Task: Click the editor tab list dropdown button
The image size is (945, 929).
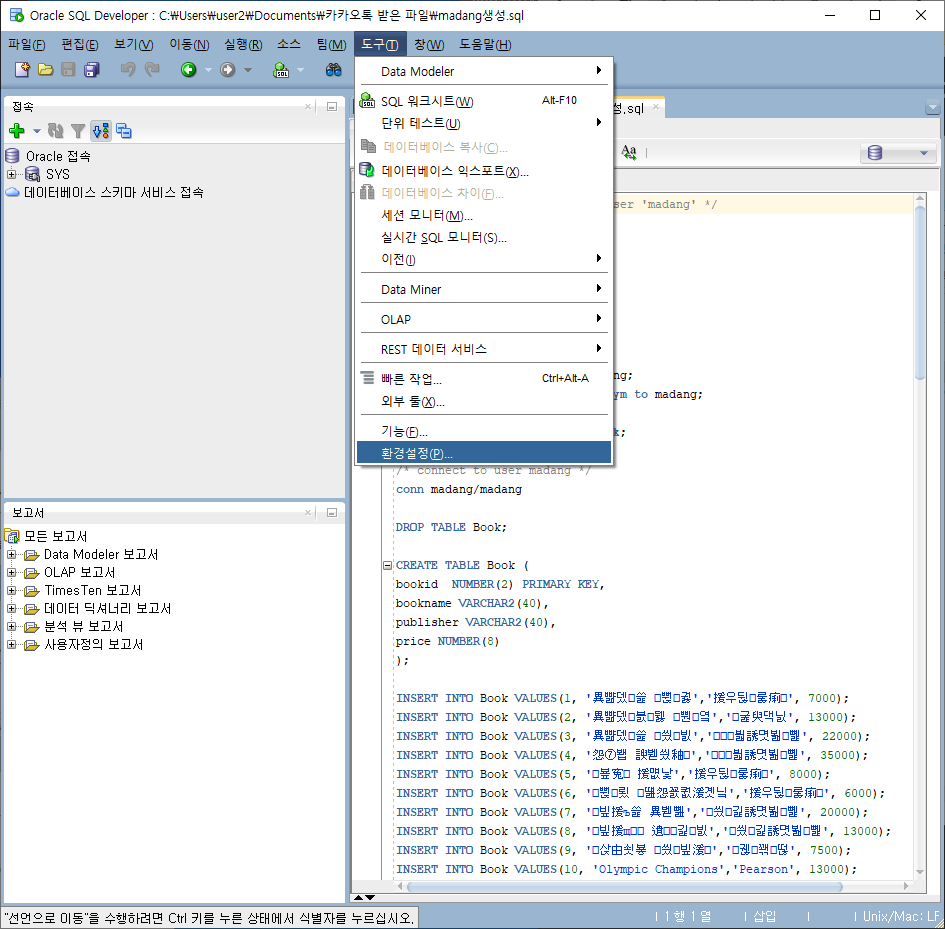Action: (932, 108)
